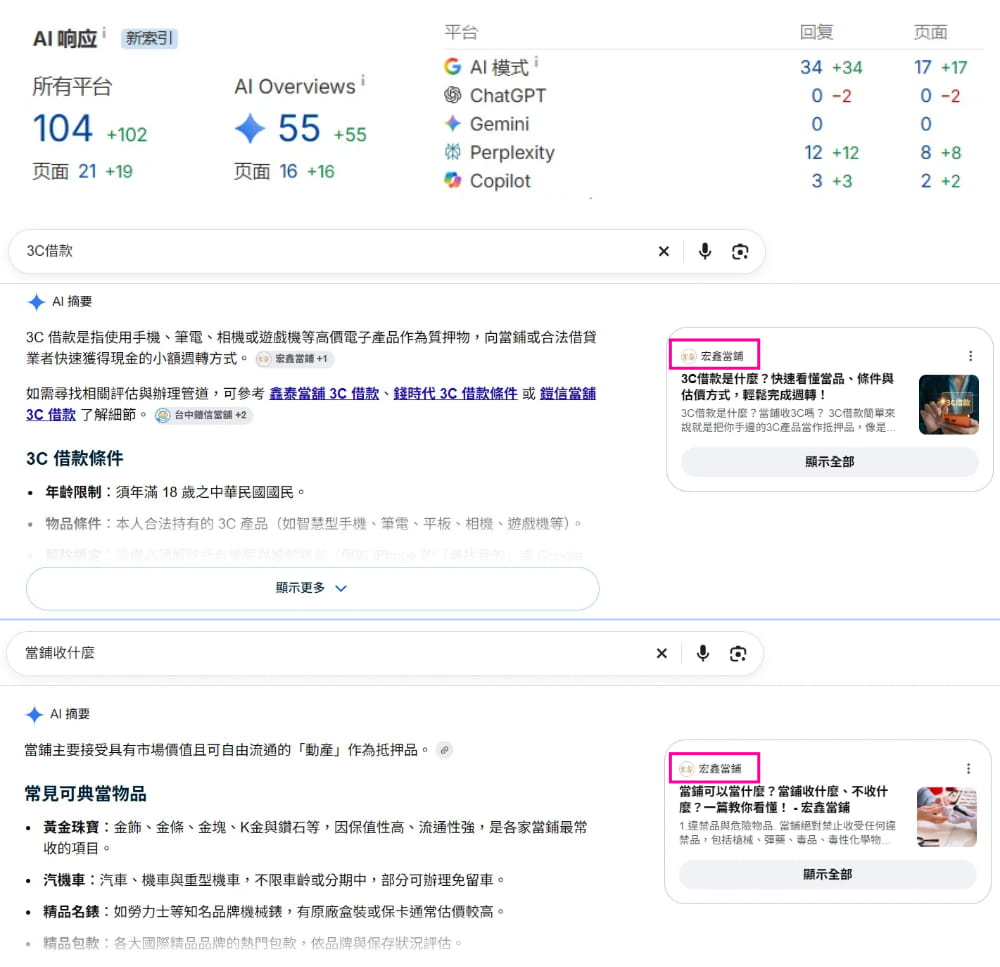Click the Copilot platform icon
Viewport: 1000px width, 967px height.
[453, 181]
